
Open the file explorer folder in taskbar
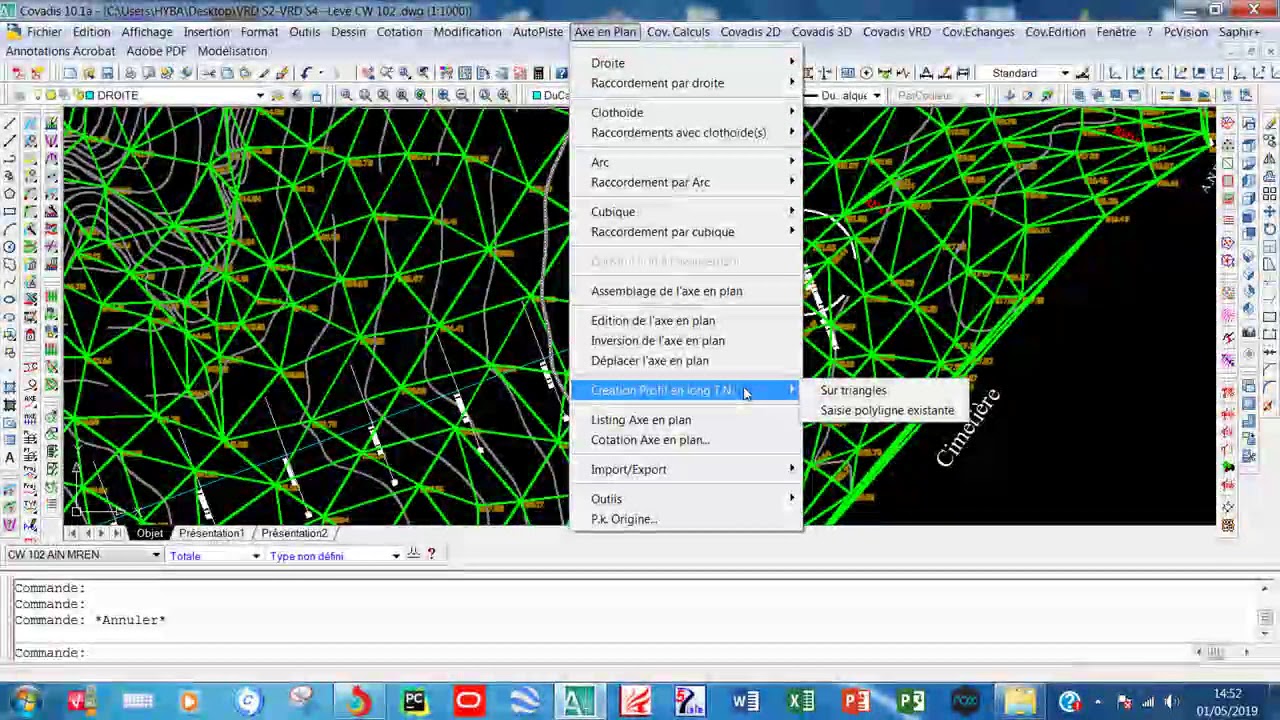click(1021, 701)
